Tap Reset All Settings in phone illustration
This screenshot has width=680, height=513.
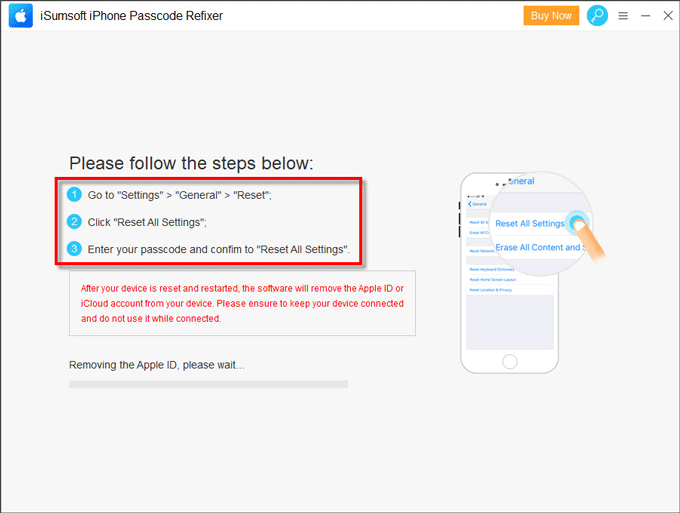[x=530, y=223]
